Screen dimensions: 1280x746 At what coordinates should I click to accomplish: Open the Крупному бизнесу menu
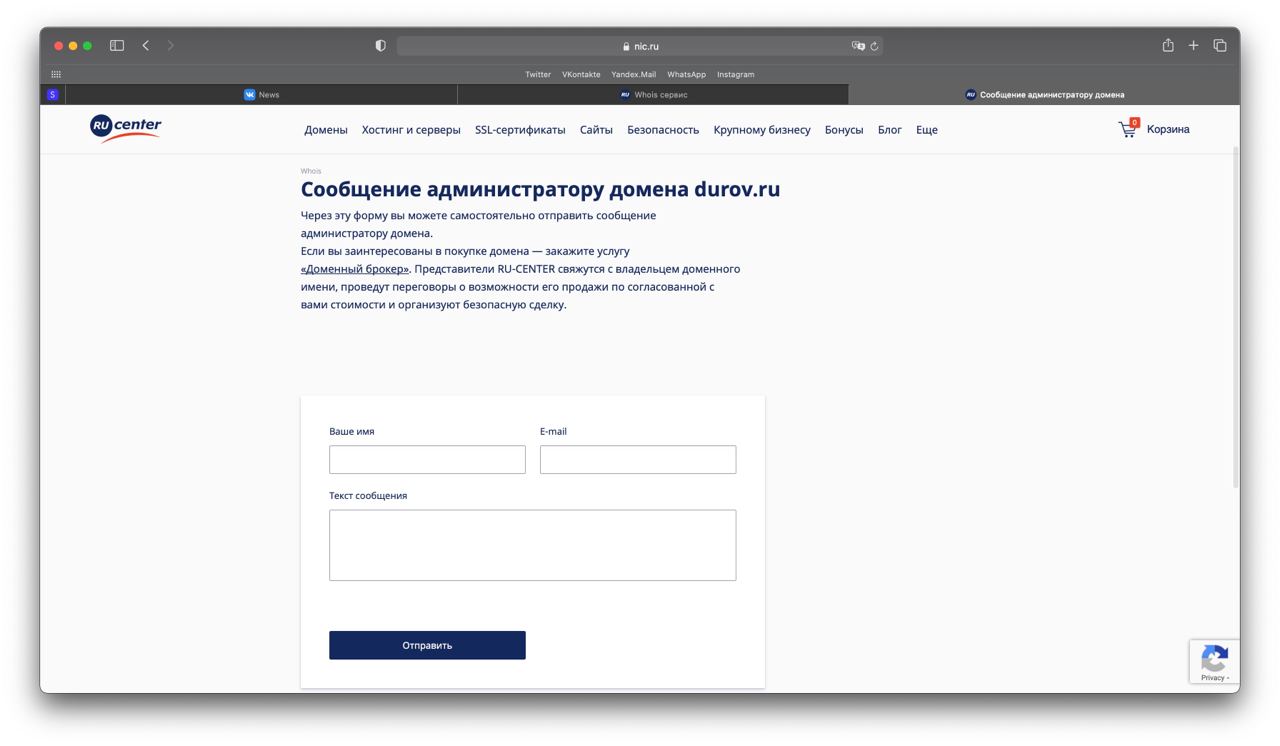[x=762, y=130]
